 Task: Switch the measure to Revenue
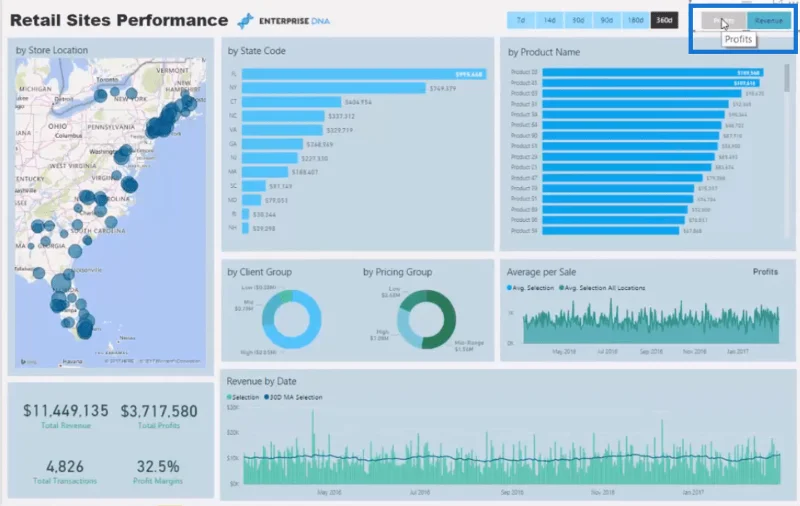point(768,20)
